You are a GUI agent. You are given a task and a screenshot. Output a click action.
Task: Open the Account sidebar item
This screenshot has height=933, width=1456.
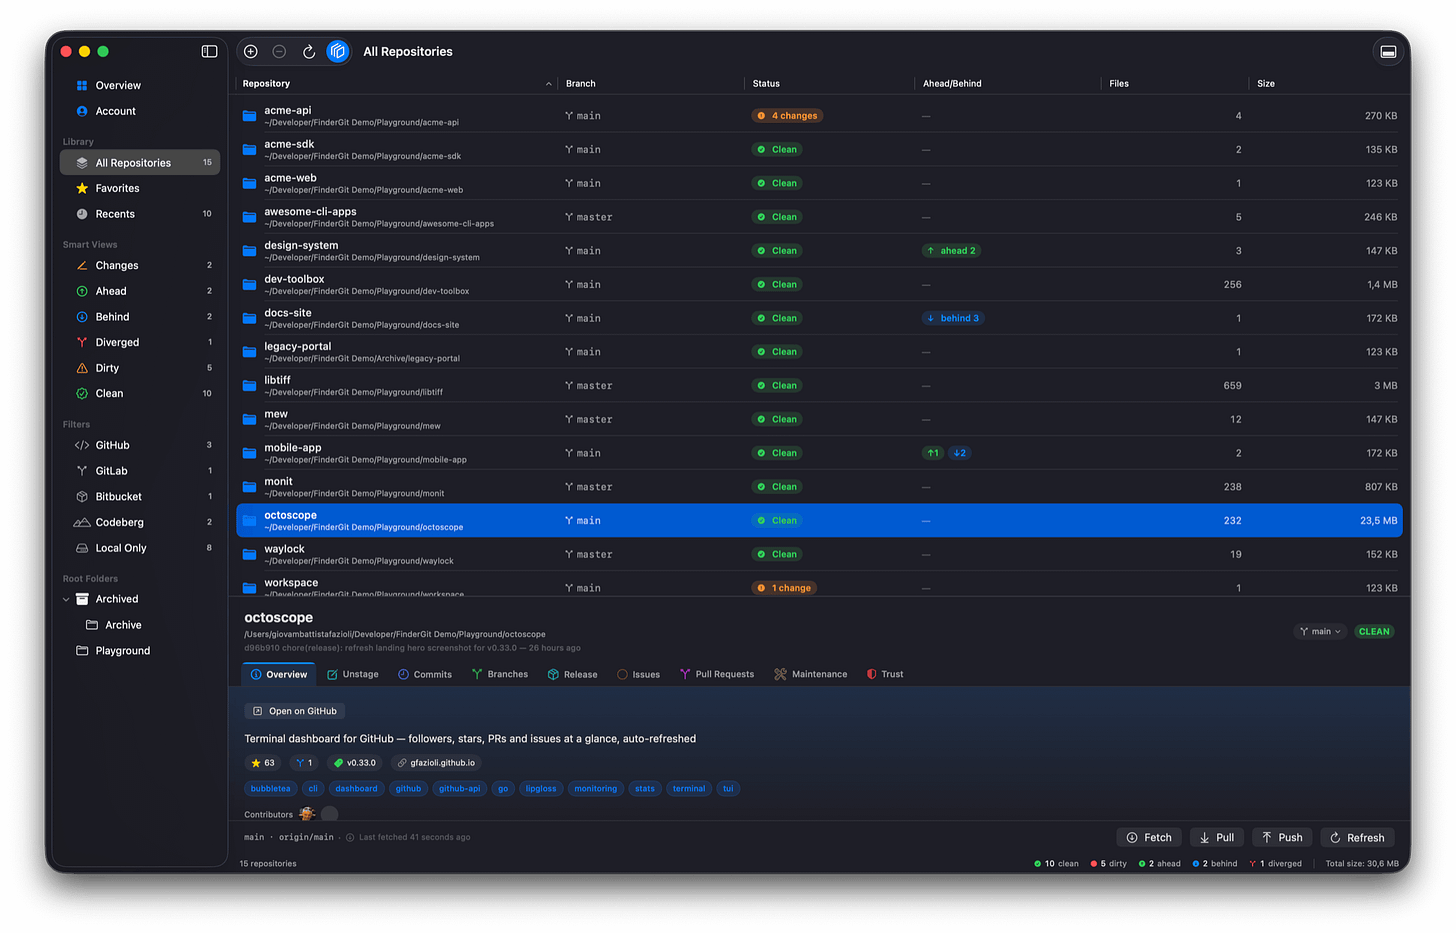[x=139, y=112]
